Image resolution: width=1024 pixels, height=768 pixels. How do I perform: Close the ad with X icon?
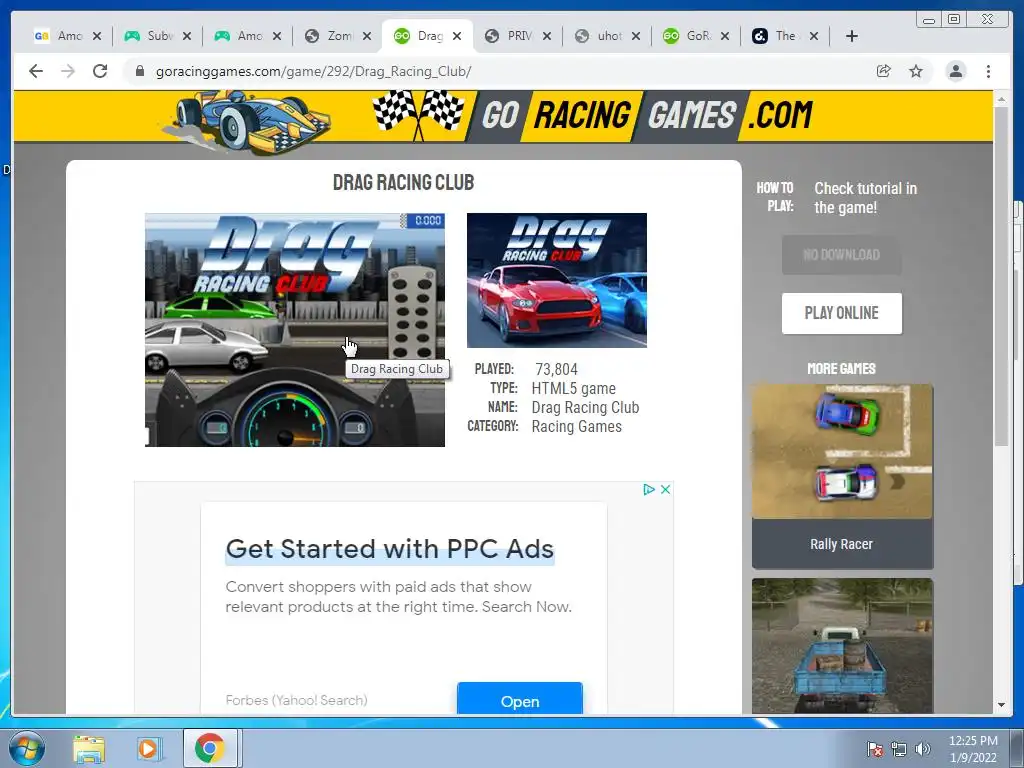(665, 489)
